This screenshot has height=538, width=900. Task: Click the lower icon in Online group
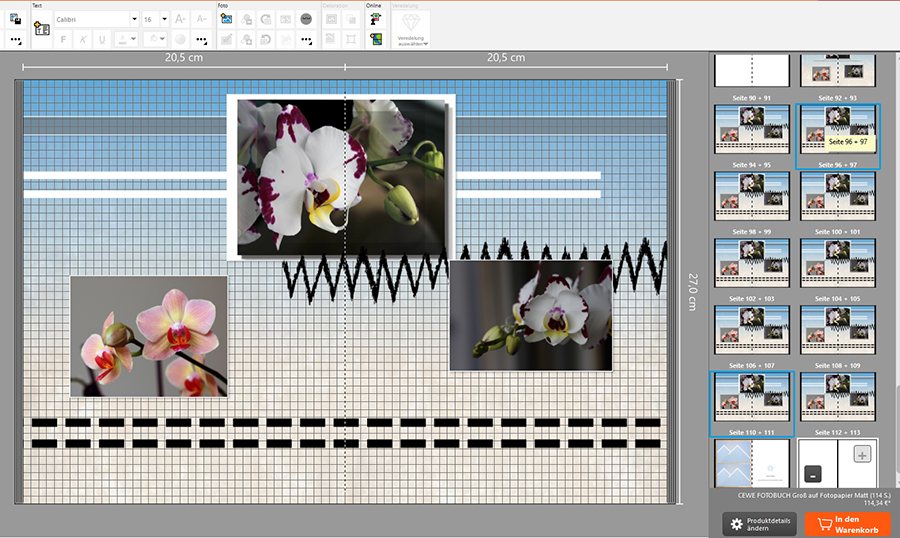pyautogui.click(x=375, y=39)
